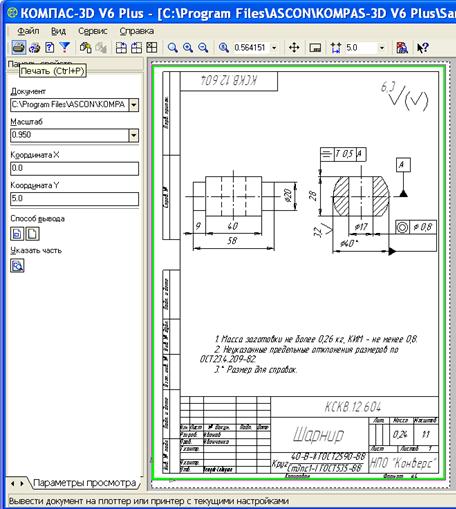Click the zoom value field 0.564151
Viewport: 456px width, 509px height.
250,48
